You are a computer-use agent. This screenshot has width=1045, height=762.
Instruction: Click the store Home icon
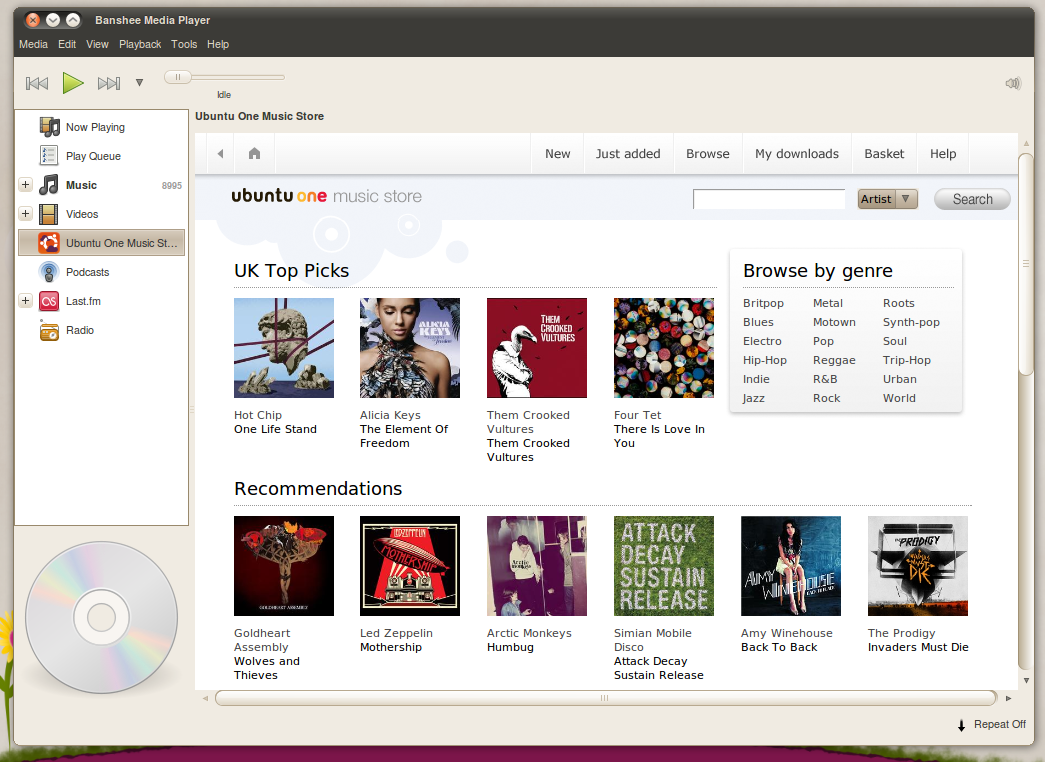click(x=254, y=153)
